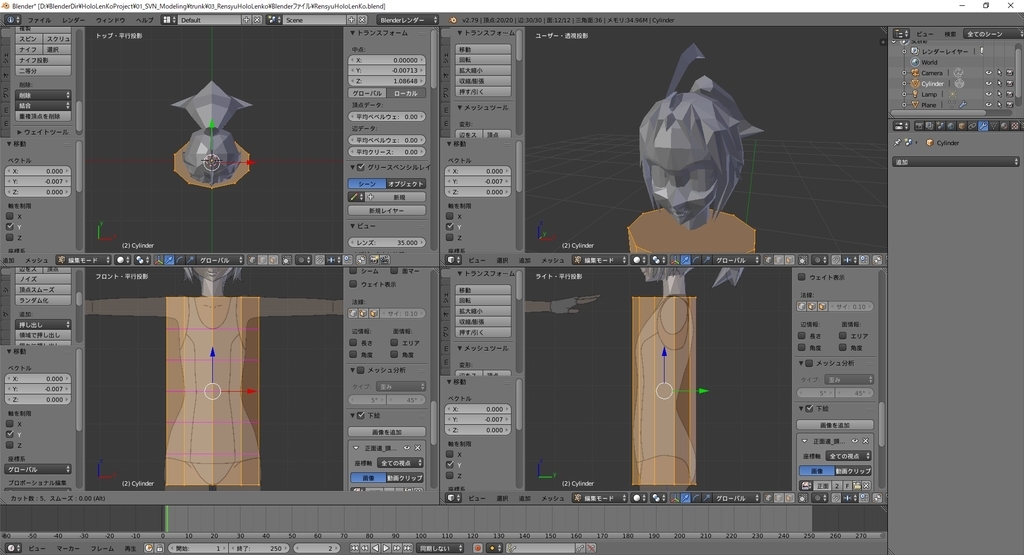Open the 結合 merge dropdown

tap(43, 106)
